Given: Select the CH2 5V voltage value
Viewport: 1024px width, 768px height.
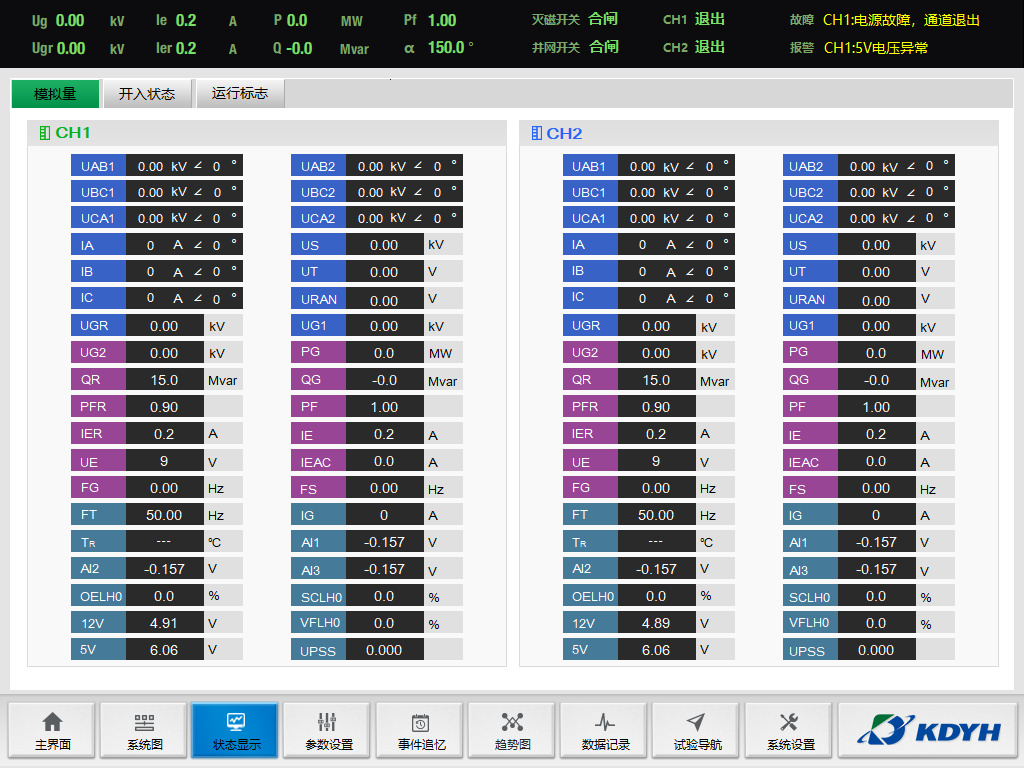Looking at the screenshot, I should coord(656,649).
